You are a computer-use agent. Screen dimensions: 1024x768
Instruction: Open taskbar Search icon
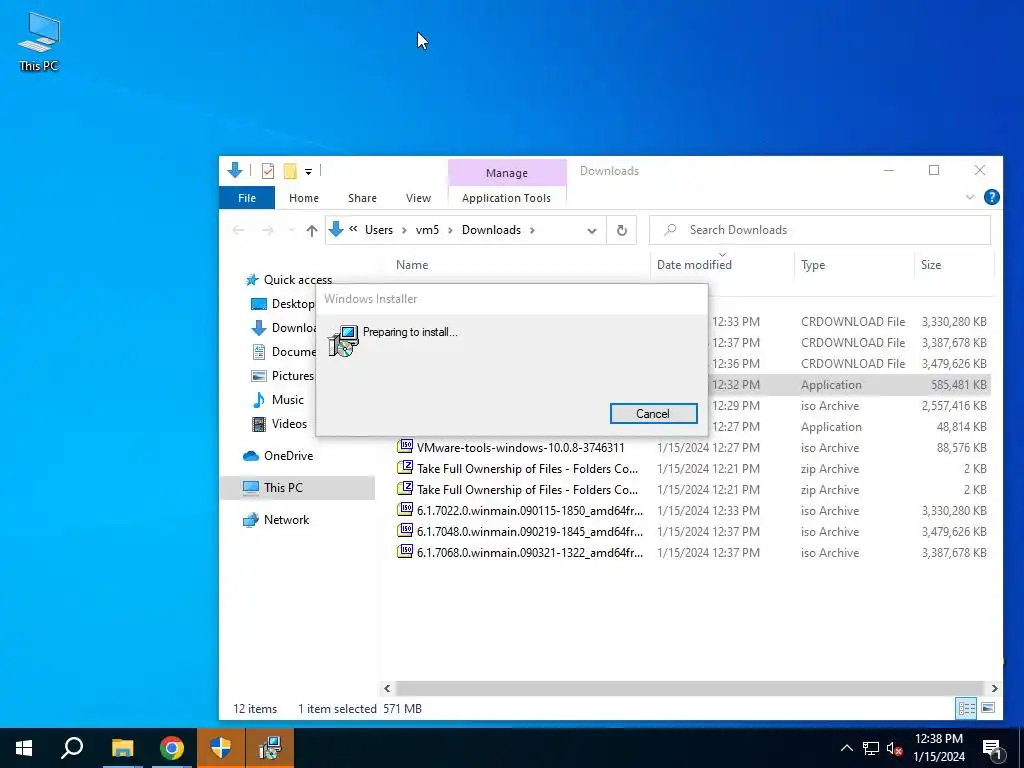click(x=72, y=748)
